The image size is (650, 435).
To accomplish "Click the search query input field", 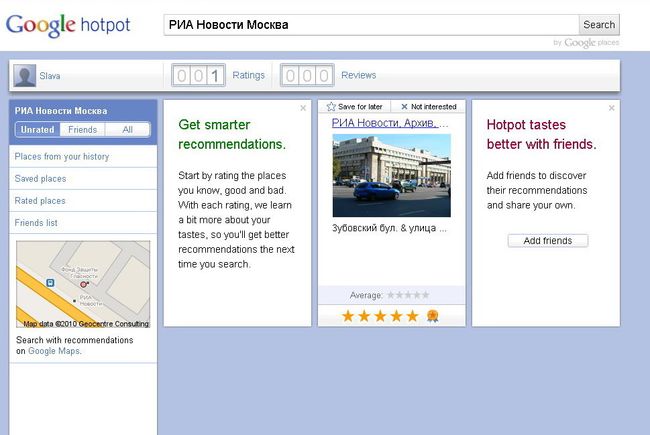I will click(371, 25).
